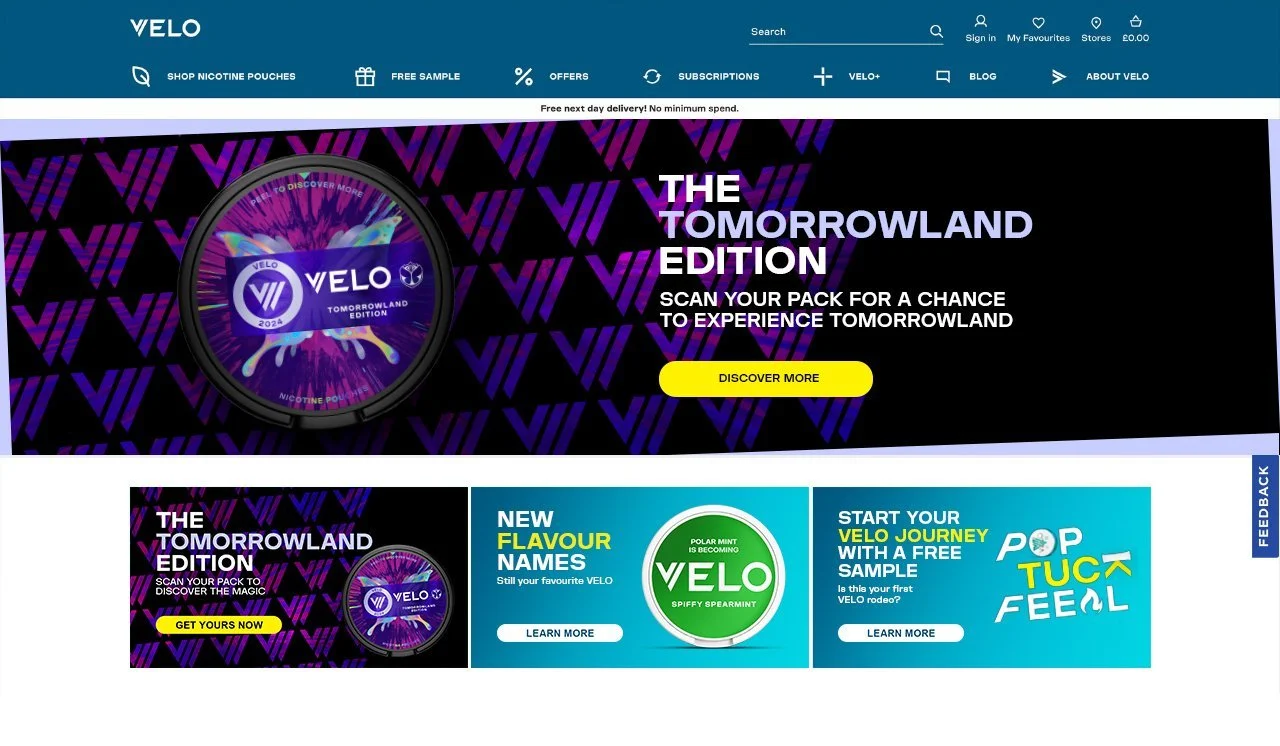1280x746 pixels.
Task: Click the percent Offers icon
Action: click(523, 76)
